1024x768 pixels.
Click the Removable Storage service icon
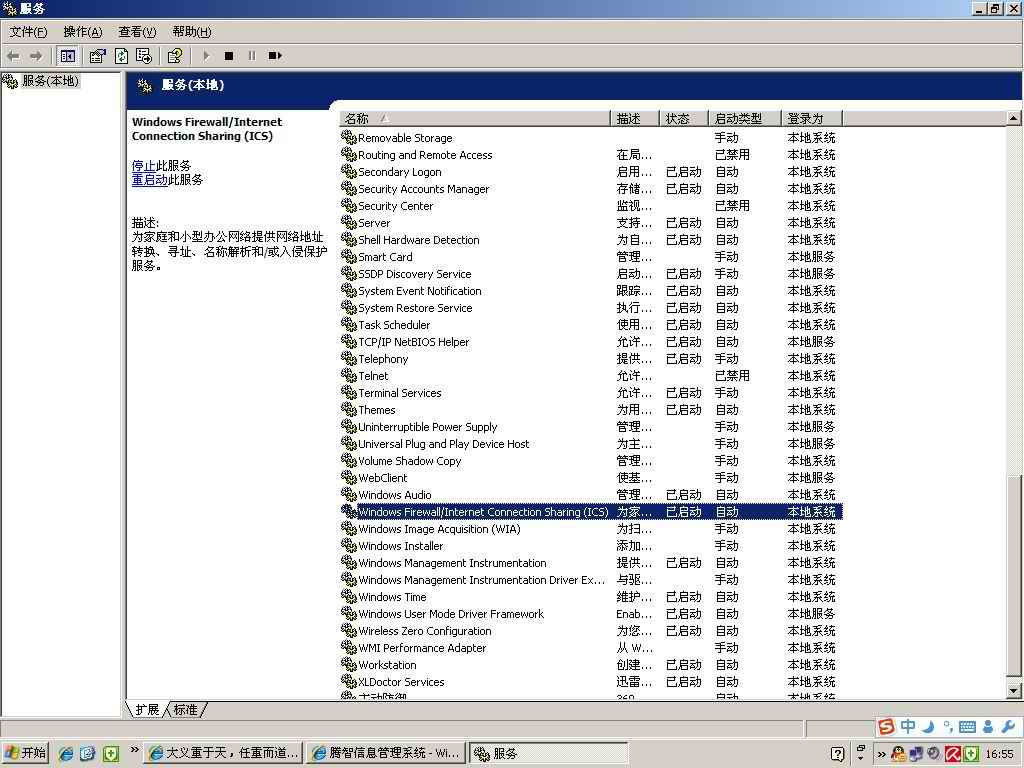349,137
